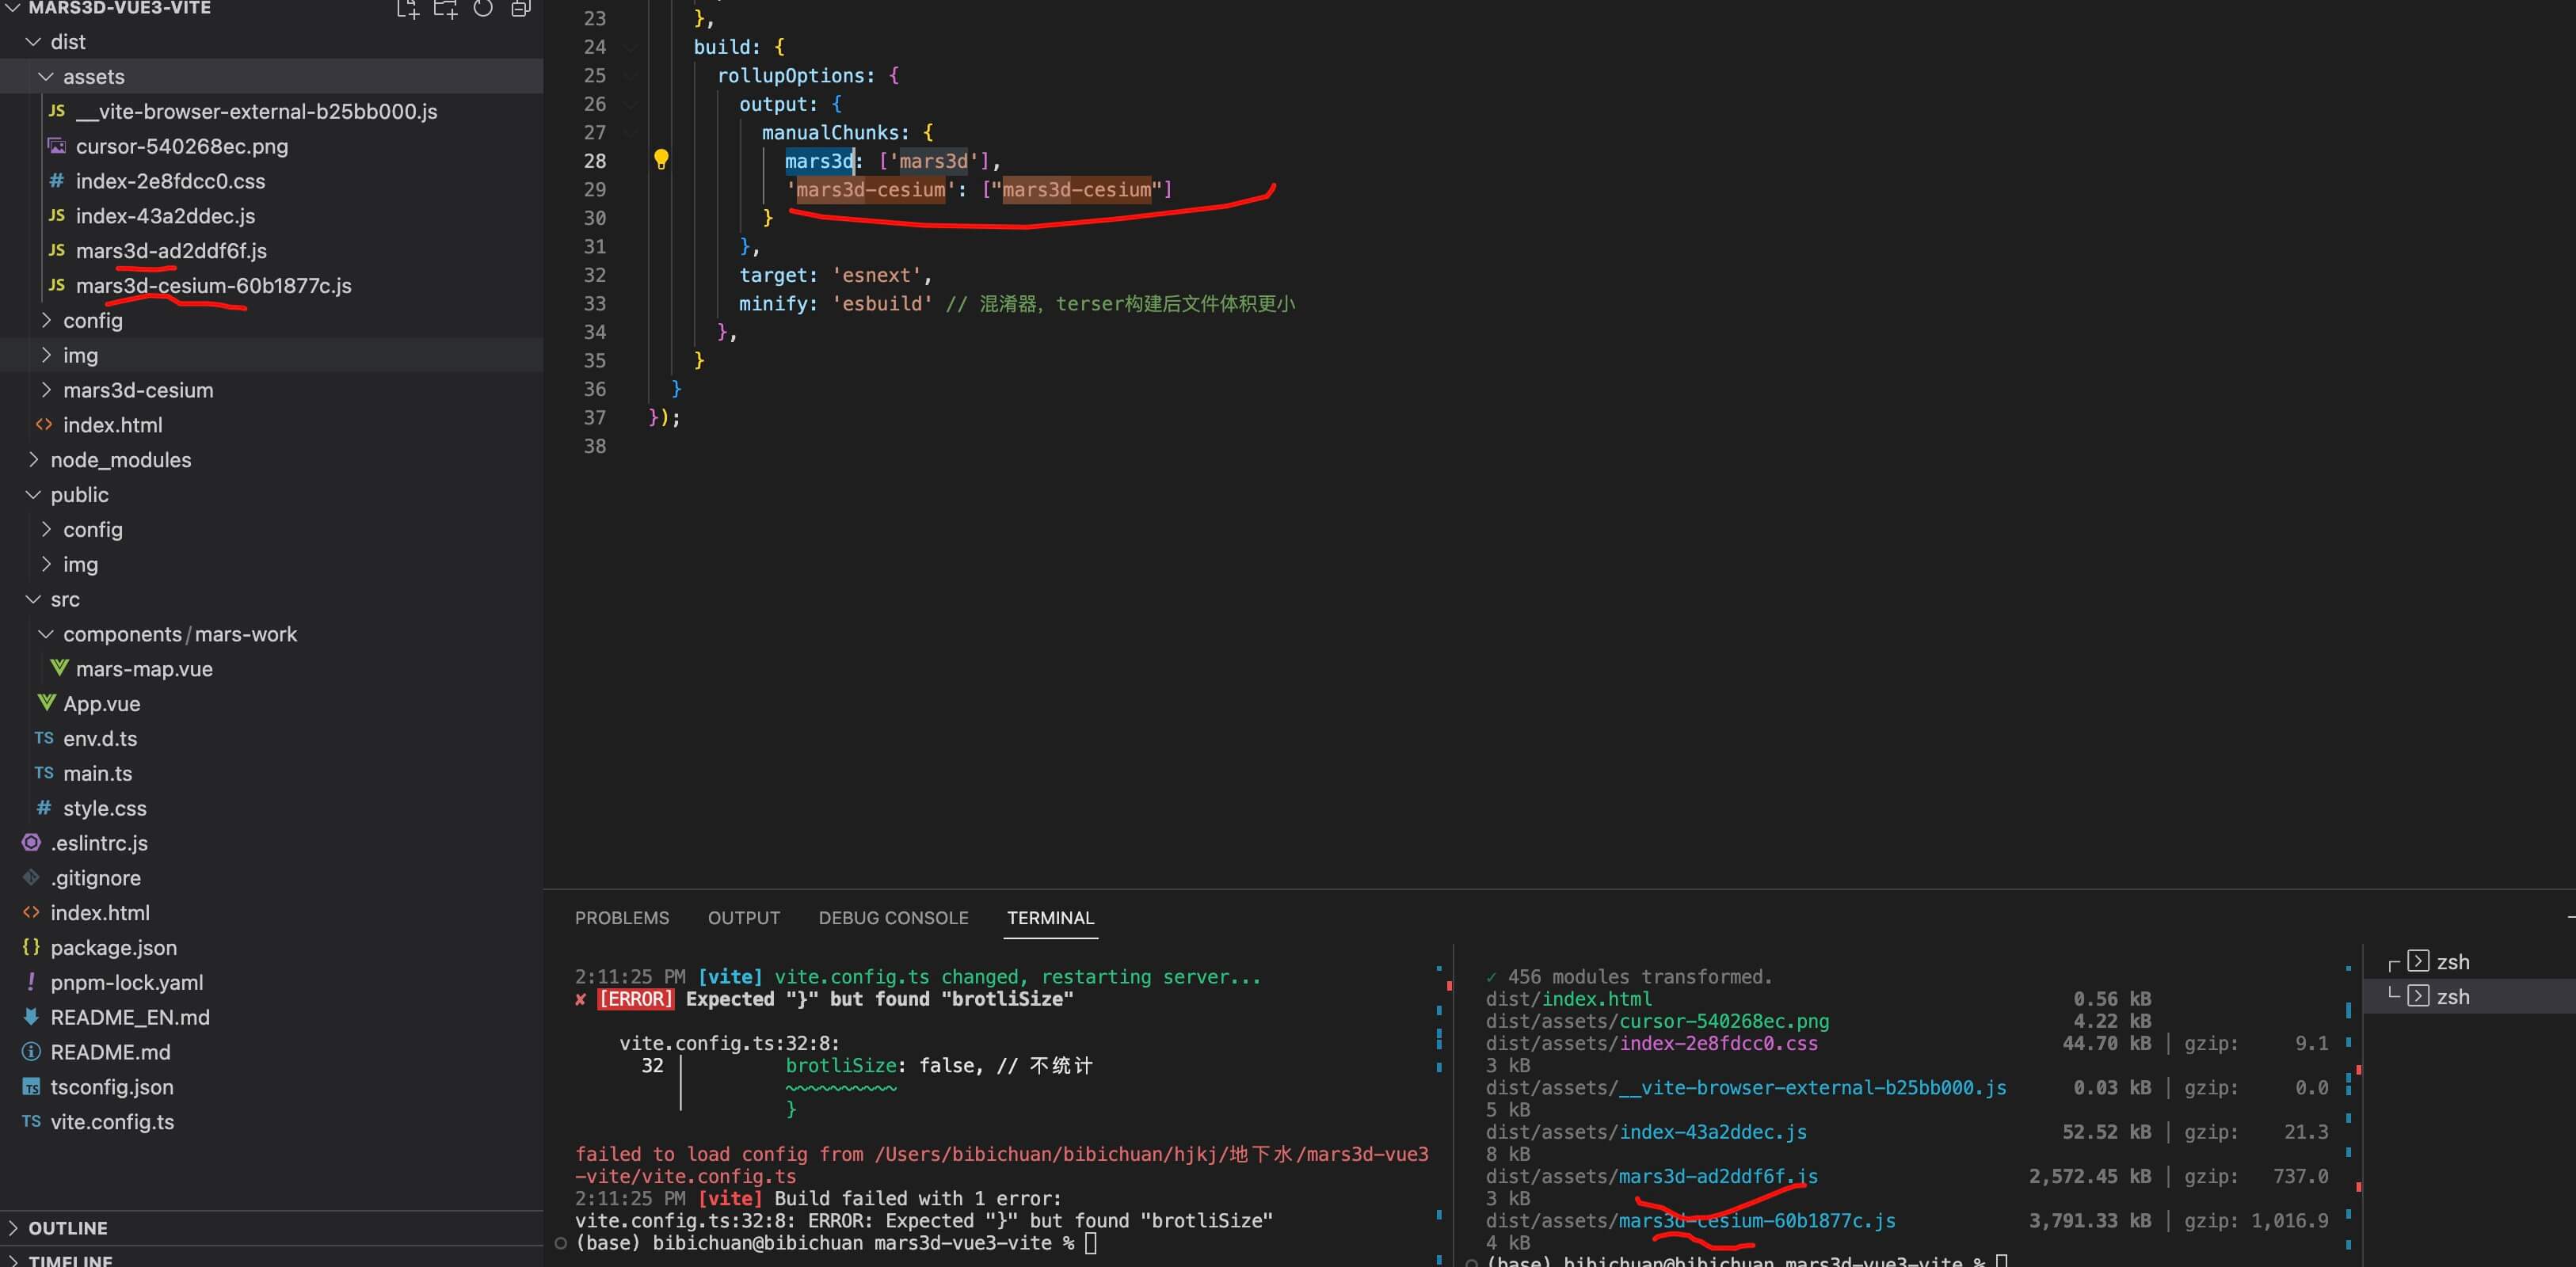Open the OUTPUT panel tab
Viewport: 2576px width, 1267px height.
(743, 918)
